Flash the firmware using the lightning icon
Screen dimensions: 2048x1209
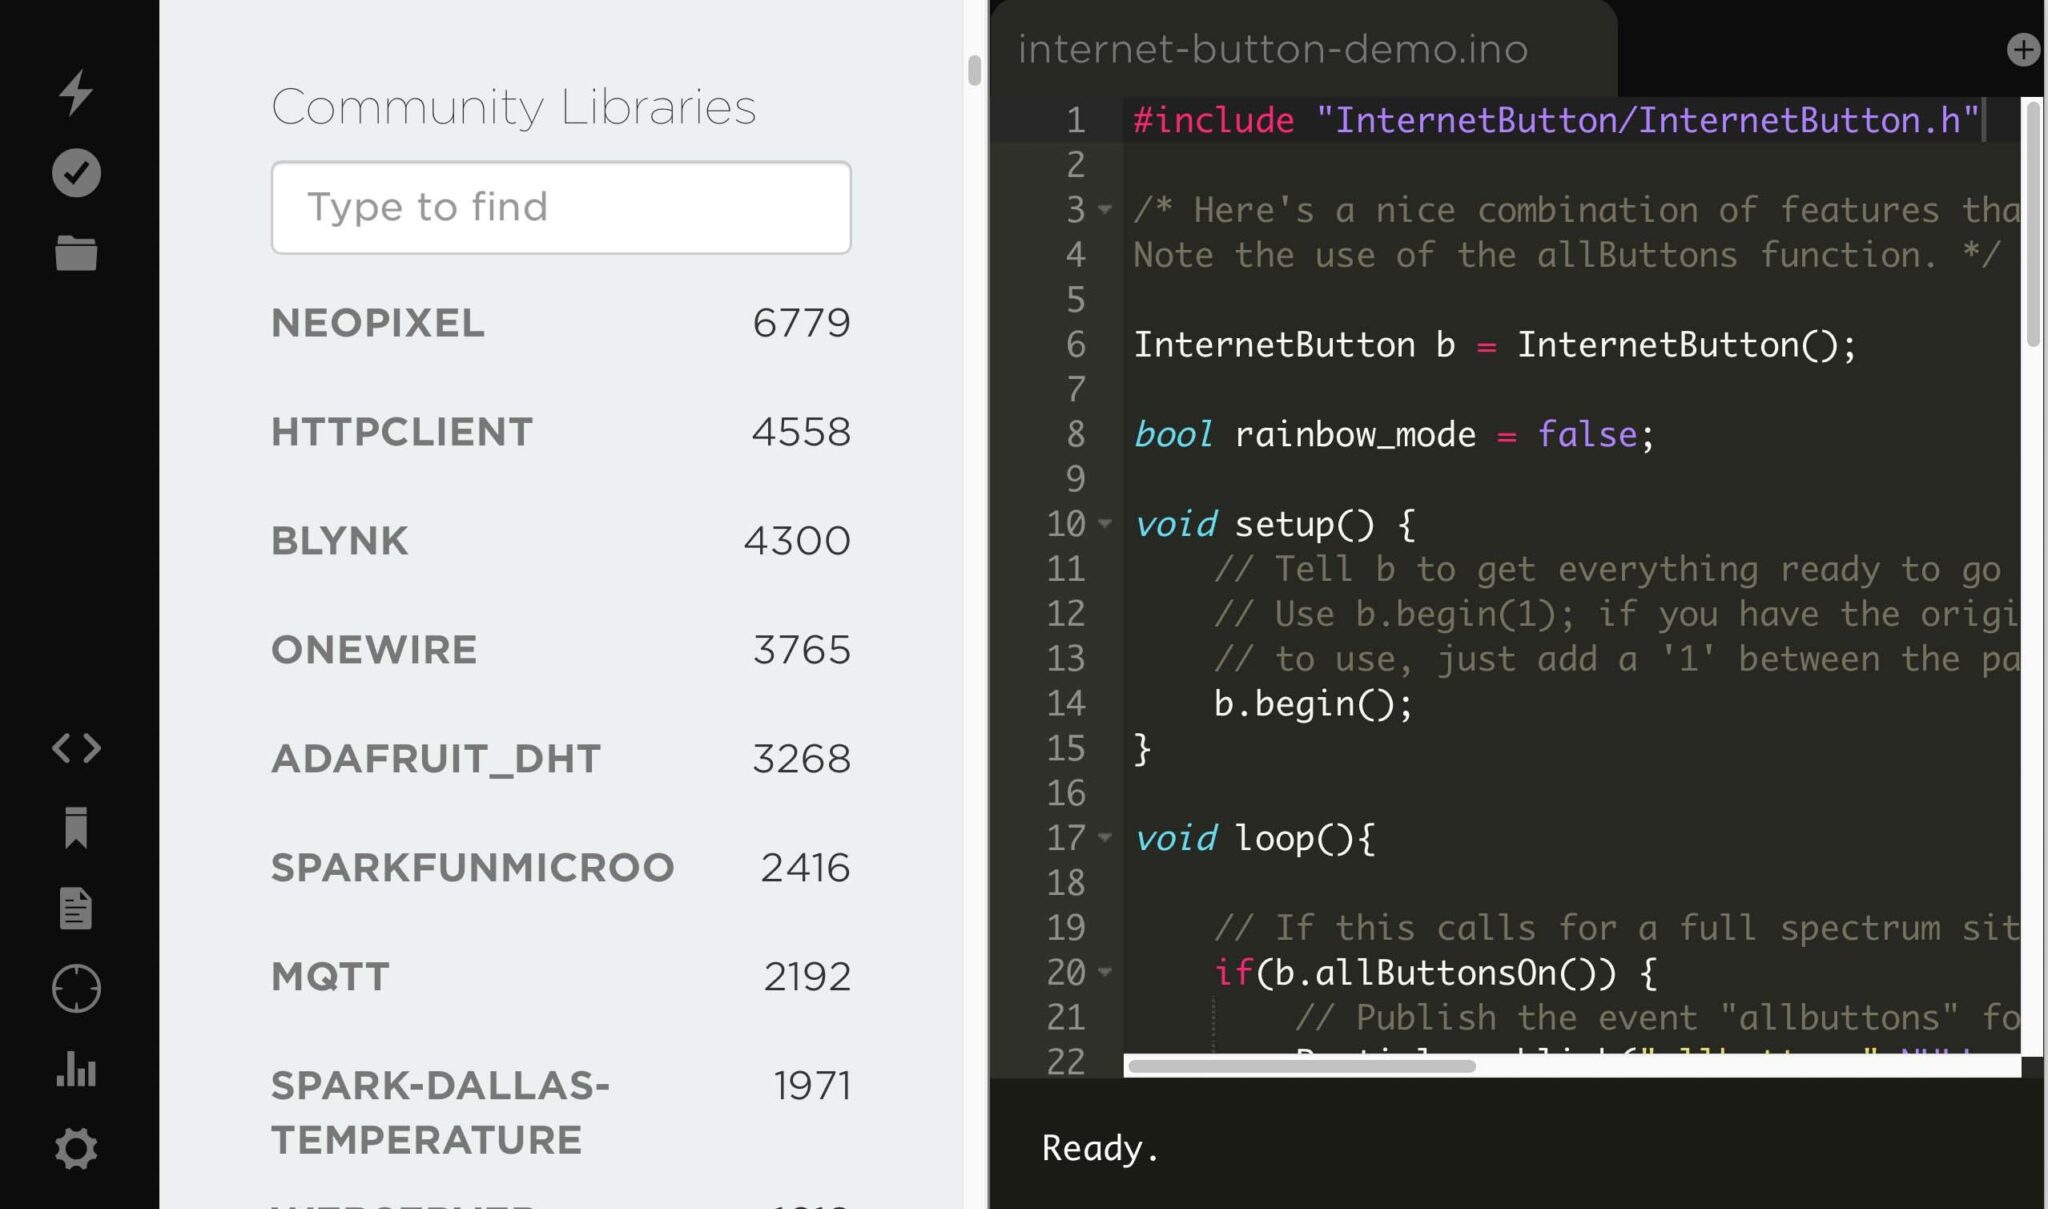(x=76, y=91)
